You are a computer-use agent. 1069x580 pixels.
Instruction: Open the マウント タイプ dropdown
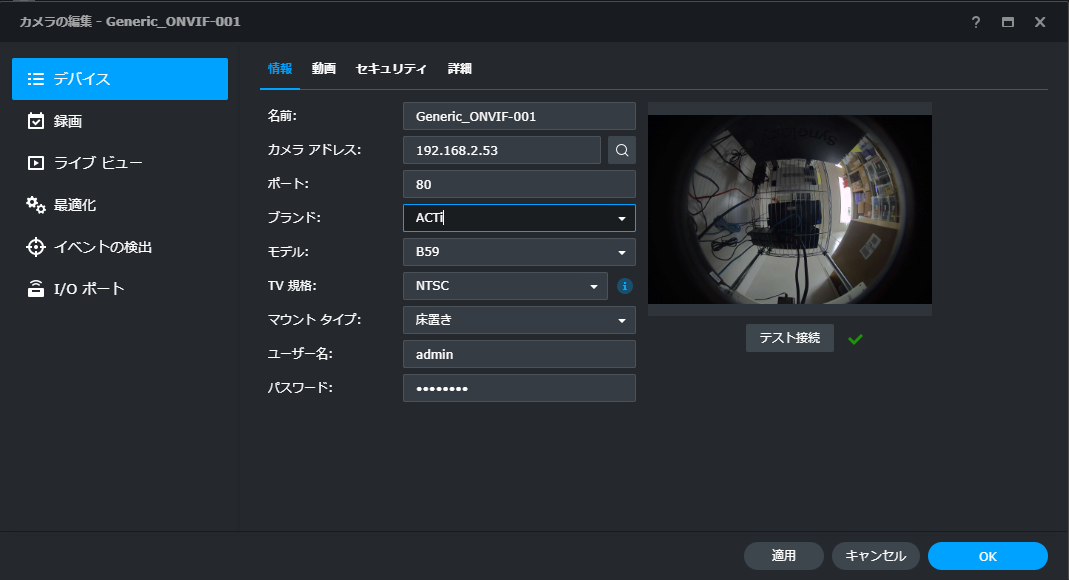point(520,320)
